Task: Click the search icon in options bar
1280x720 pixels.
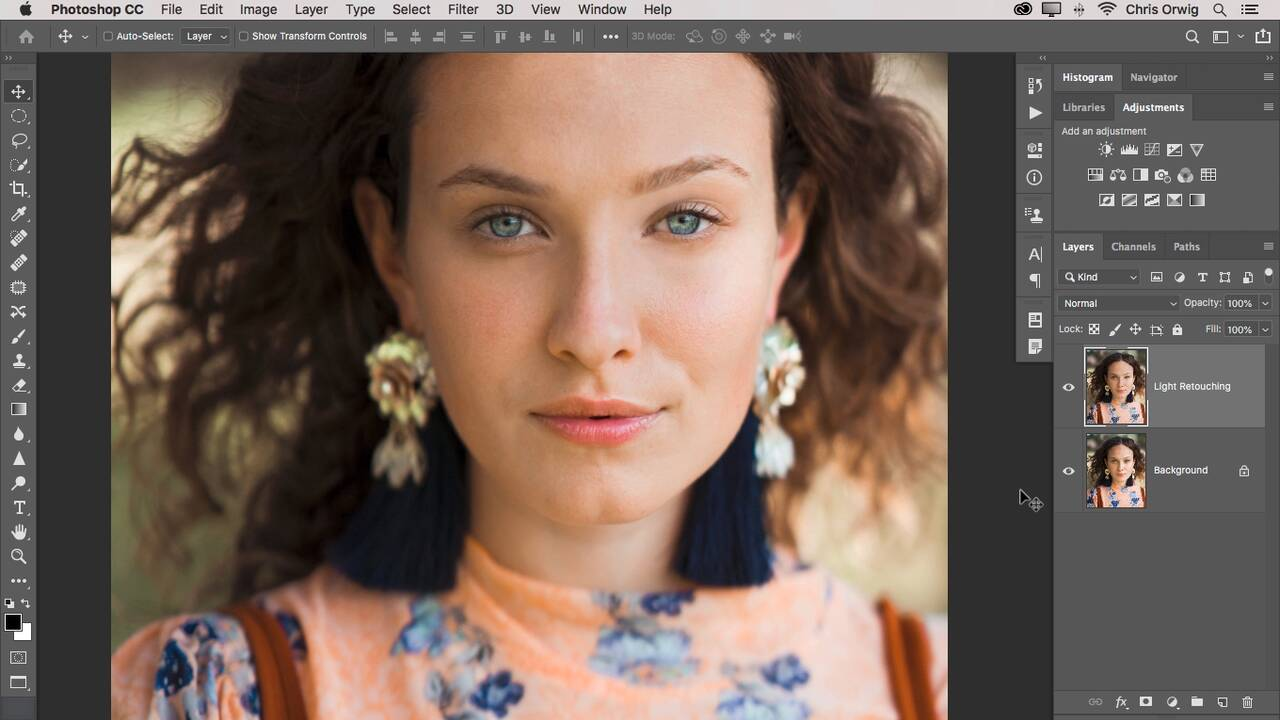Action: point(1192,37)
